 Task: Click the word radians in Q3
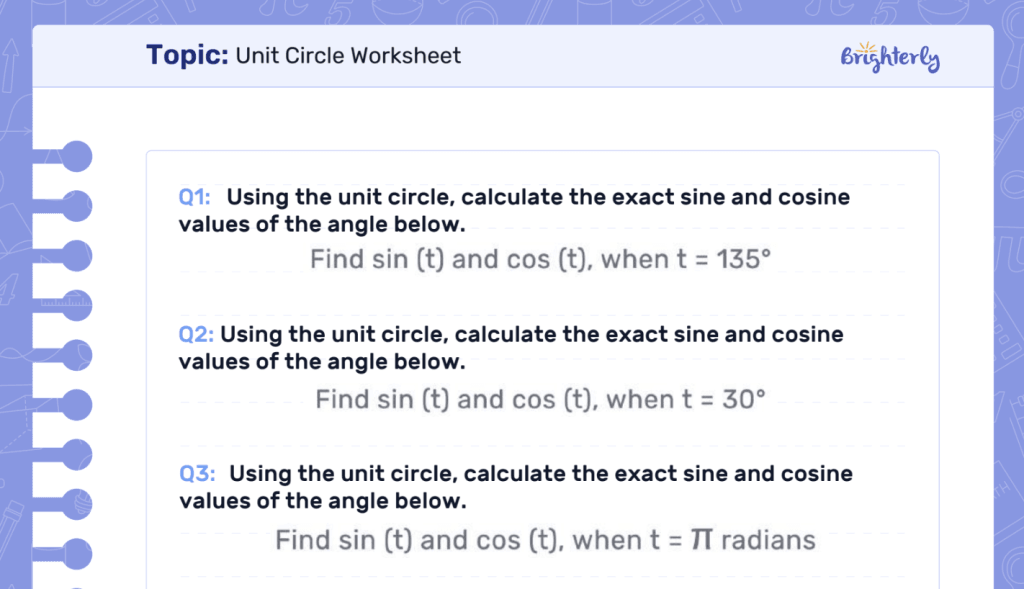(x=768, y=541)
